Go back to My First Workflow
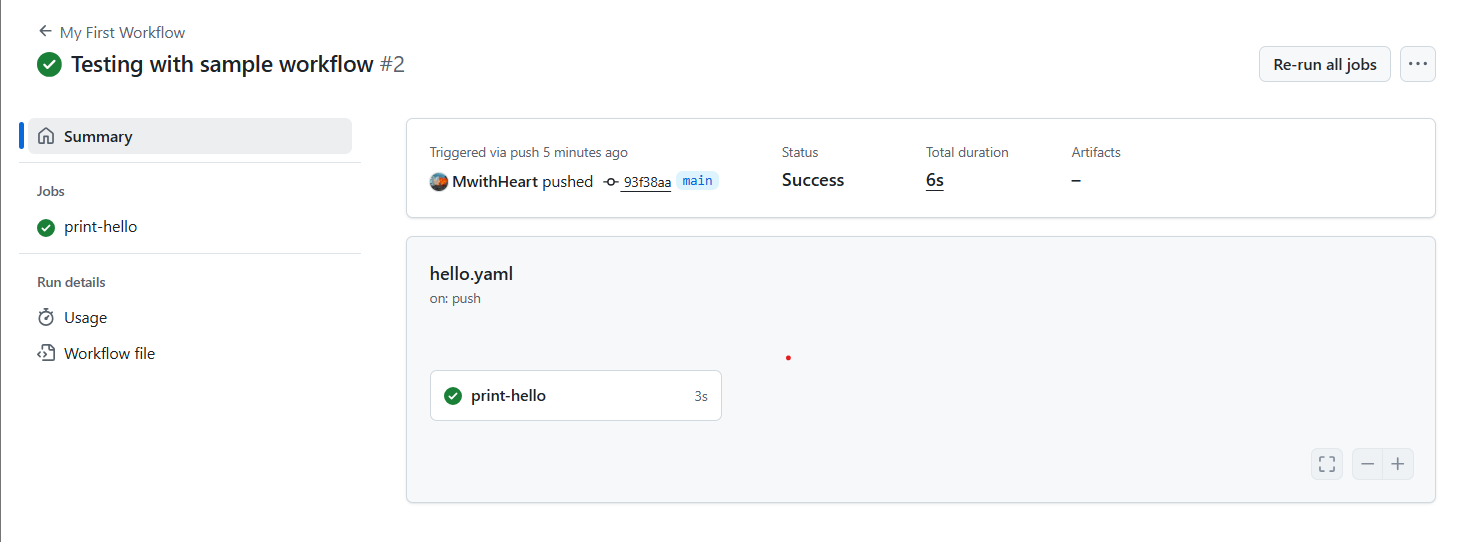This screenshot has width=1457, height=542. tap(122, 32)
